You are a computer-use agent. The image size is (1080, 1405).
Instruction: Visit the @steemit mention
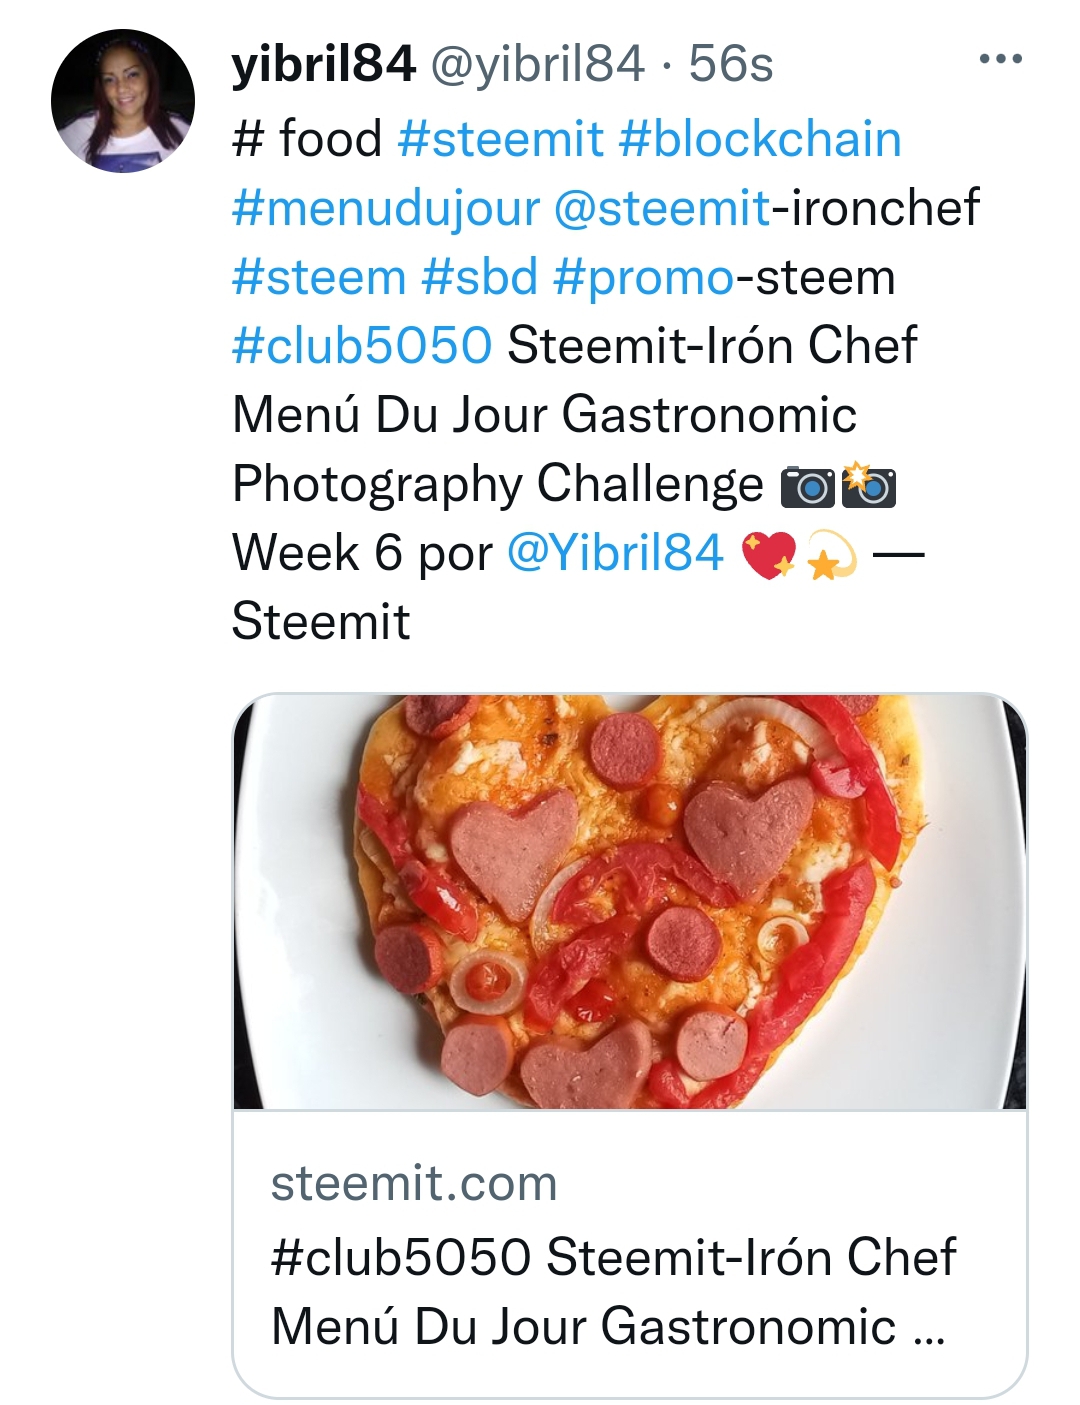662,208
